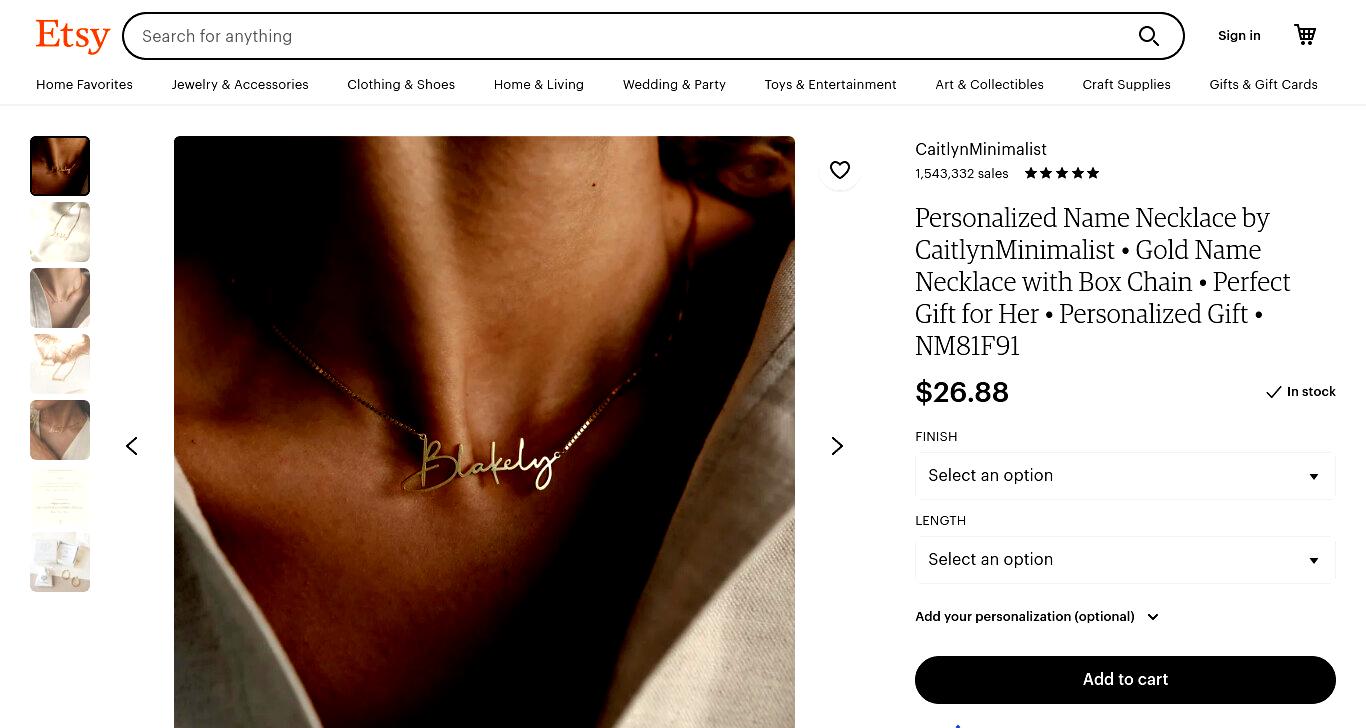Click the Search for anything field

point(630,36)
